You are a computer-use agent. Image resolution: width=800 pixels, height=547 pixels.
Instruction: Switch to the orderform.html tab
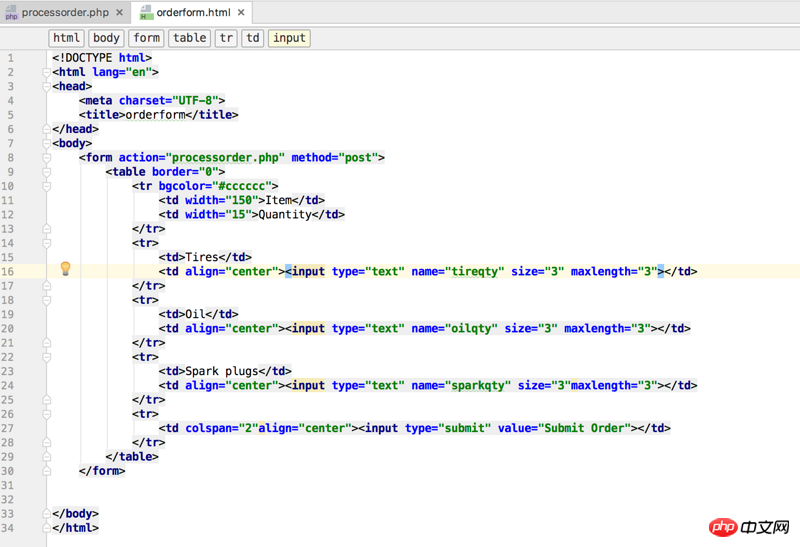[193, 12]
